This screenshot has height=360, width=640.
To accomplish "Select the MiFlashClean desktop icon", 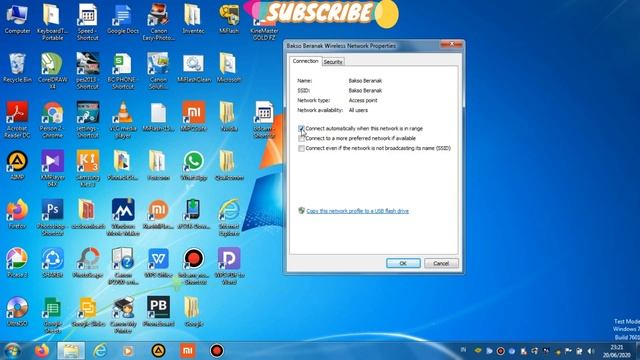I will [193, 68].
